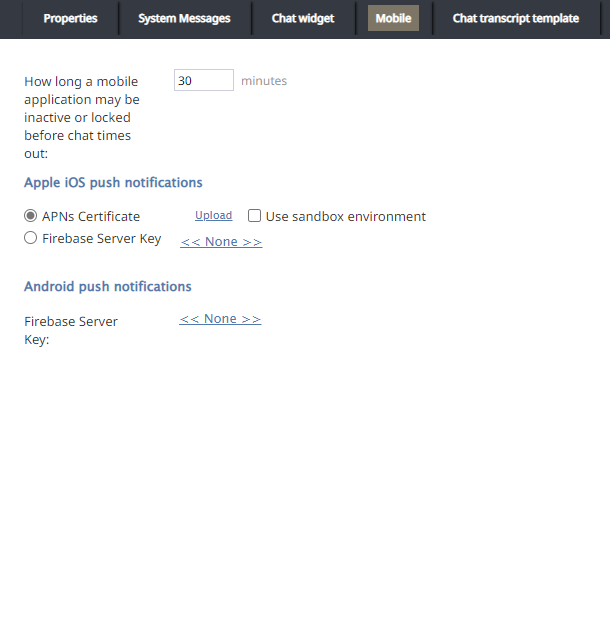
Task: Click the Use sandbox environment label
Action: [346, 217]
